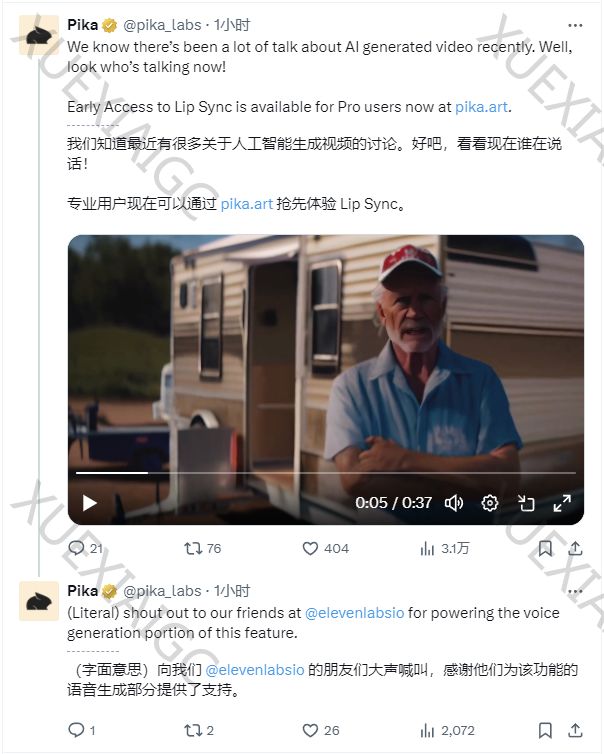This screenshot has height=754, width=604.
Task: Expand video to fullscreen
Action: click(562, 503)
